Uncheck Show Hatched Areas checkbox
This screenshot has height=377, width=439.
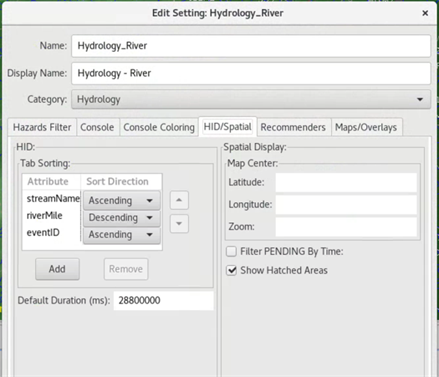pyautogui.click(x=231, y=270)
